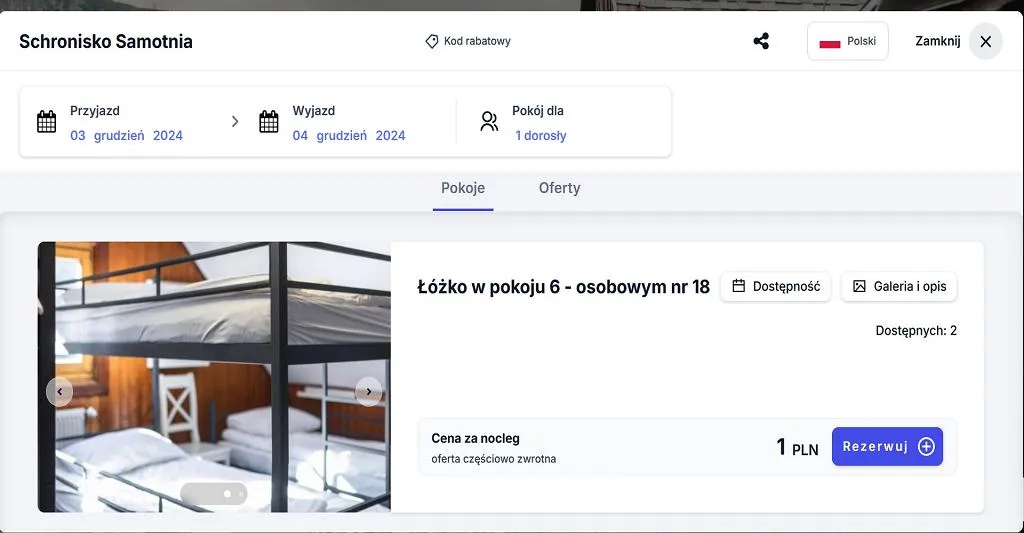Click the share icon in header
1024x533 pixels.
(x=761, y=41)
